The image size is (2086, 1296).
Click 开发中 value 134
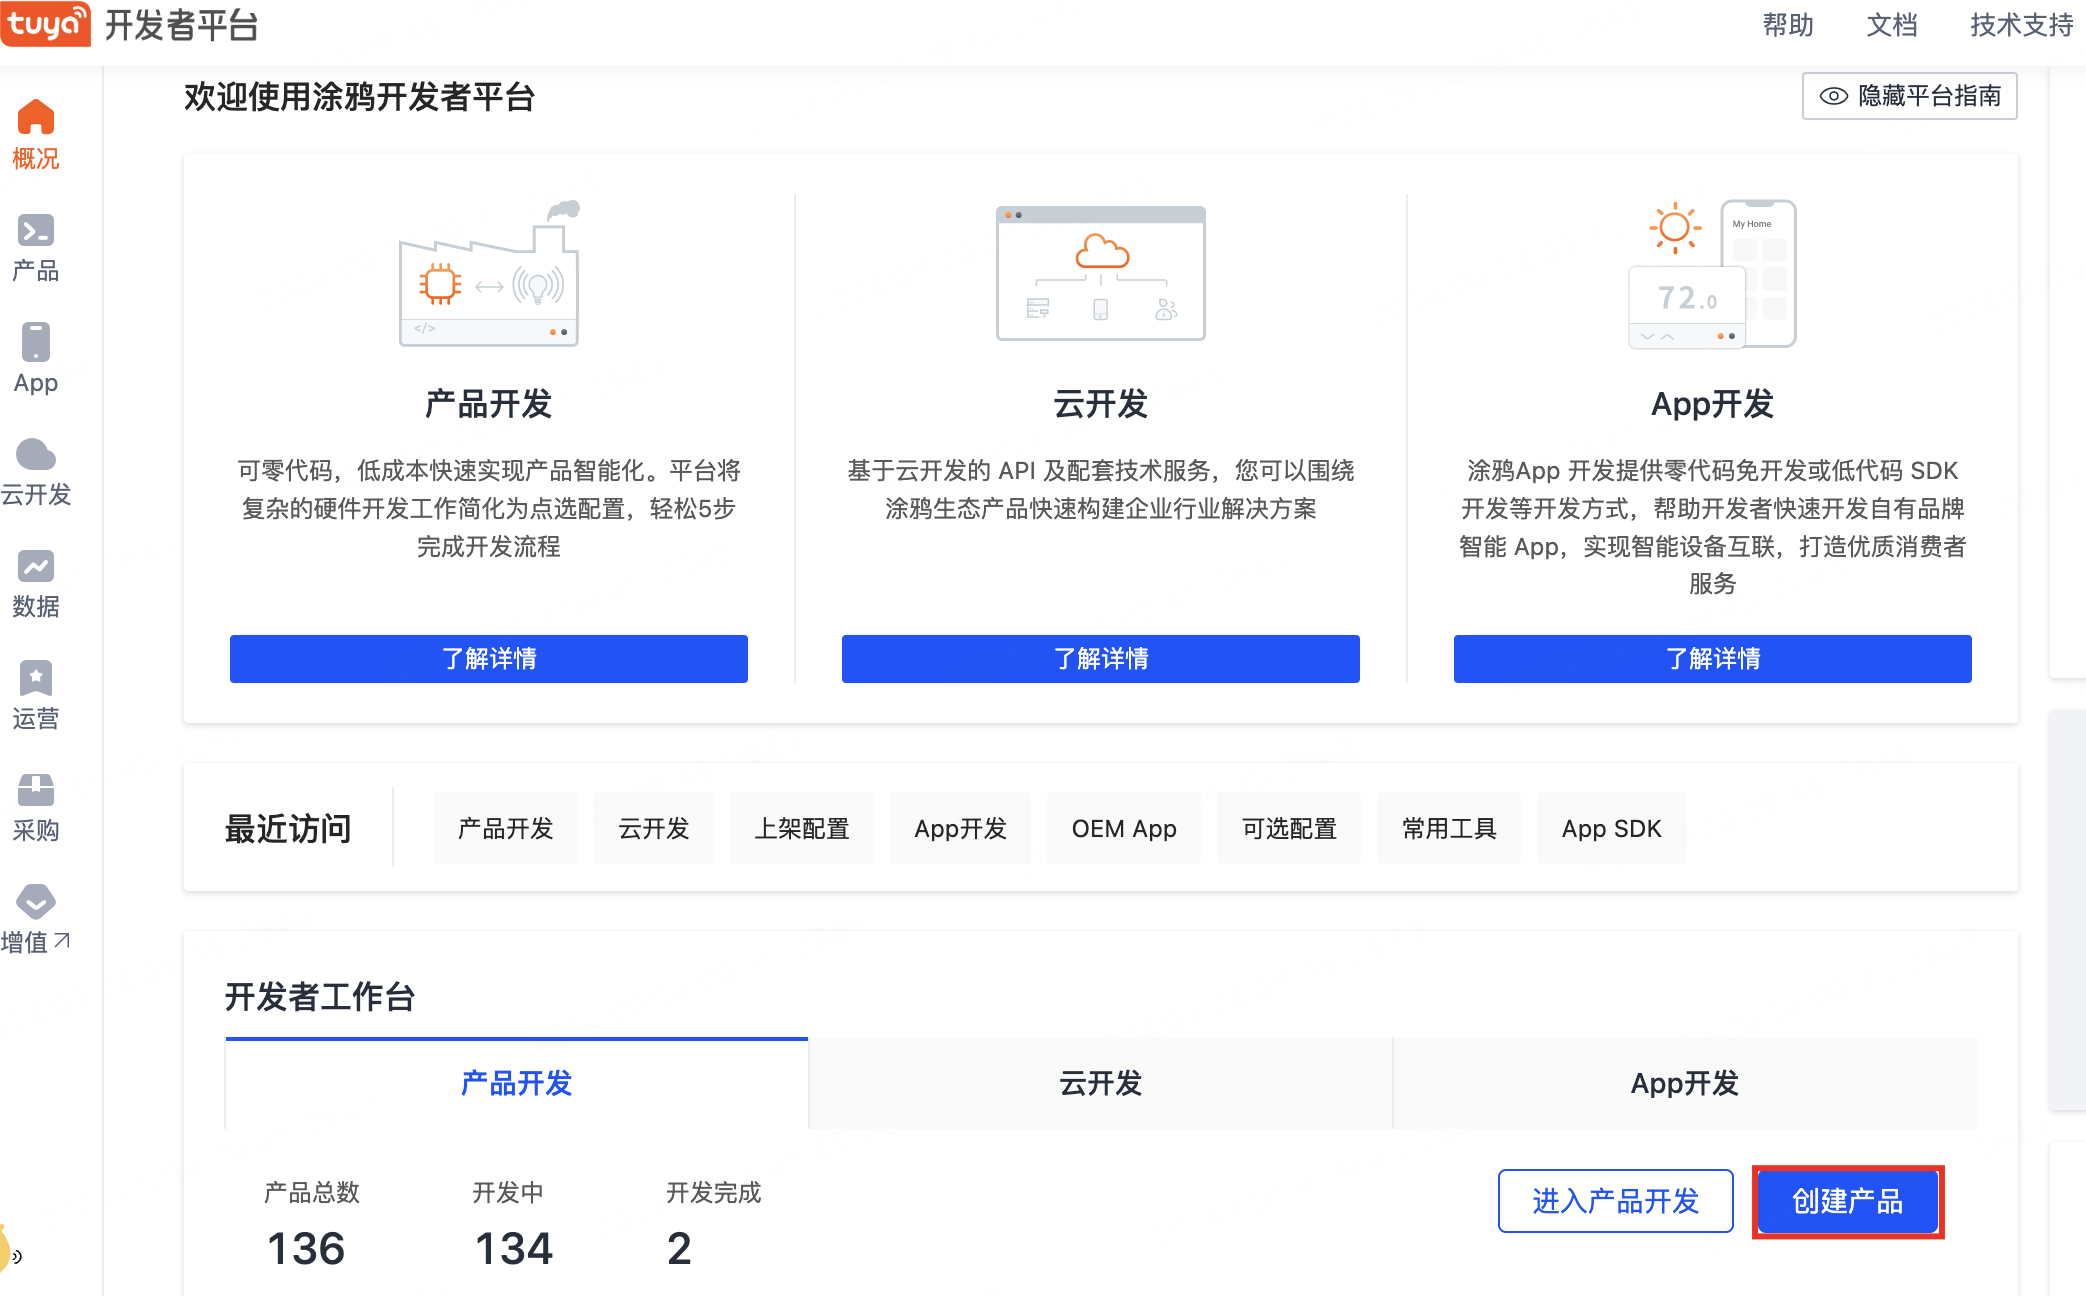[514, 1249]
